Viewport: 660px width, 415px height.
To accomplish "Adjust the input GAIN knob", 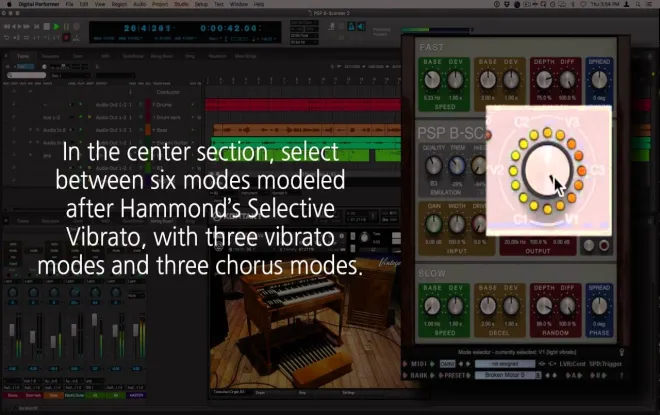I will click(434, 223).
